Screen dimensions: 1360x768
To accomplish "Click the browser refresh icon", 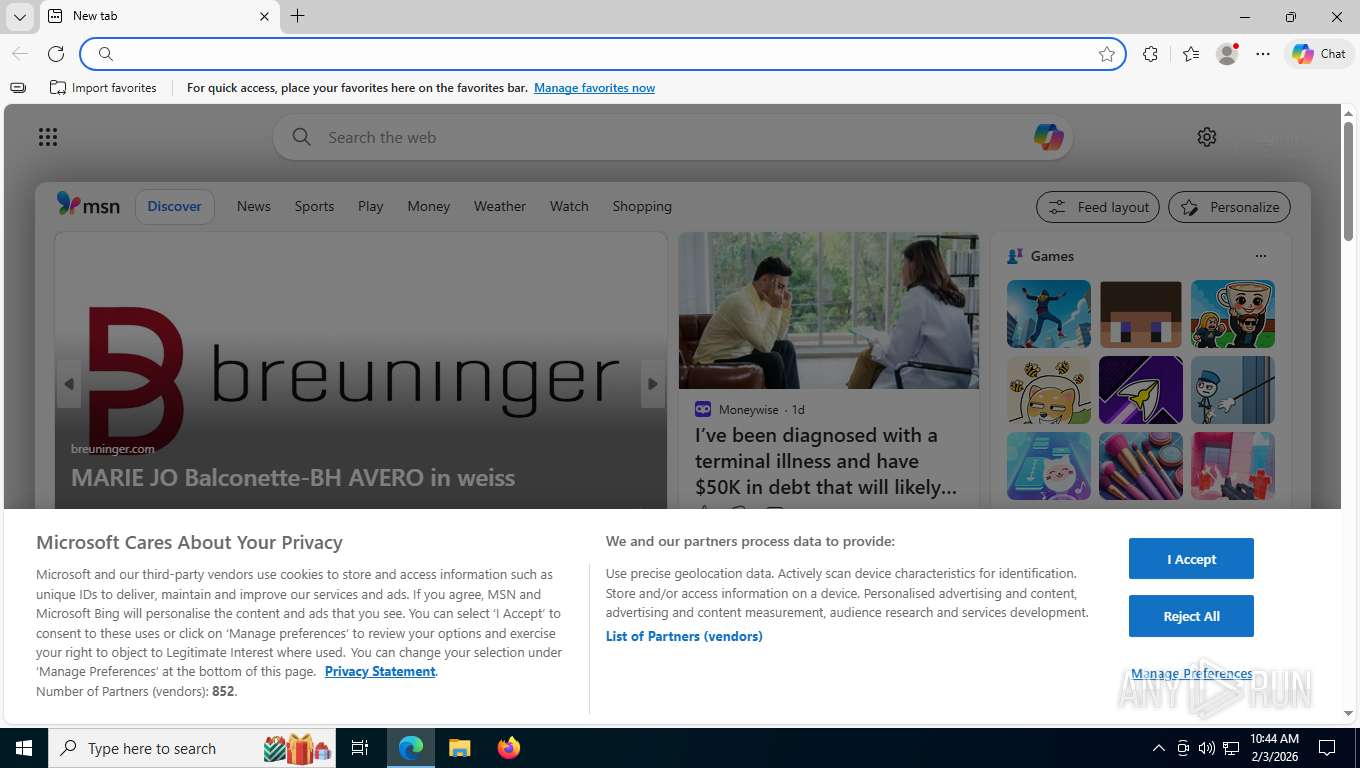I will (56, 54).
